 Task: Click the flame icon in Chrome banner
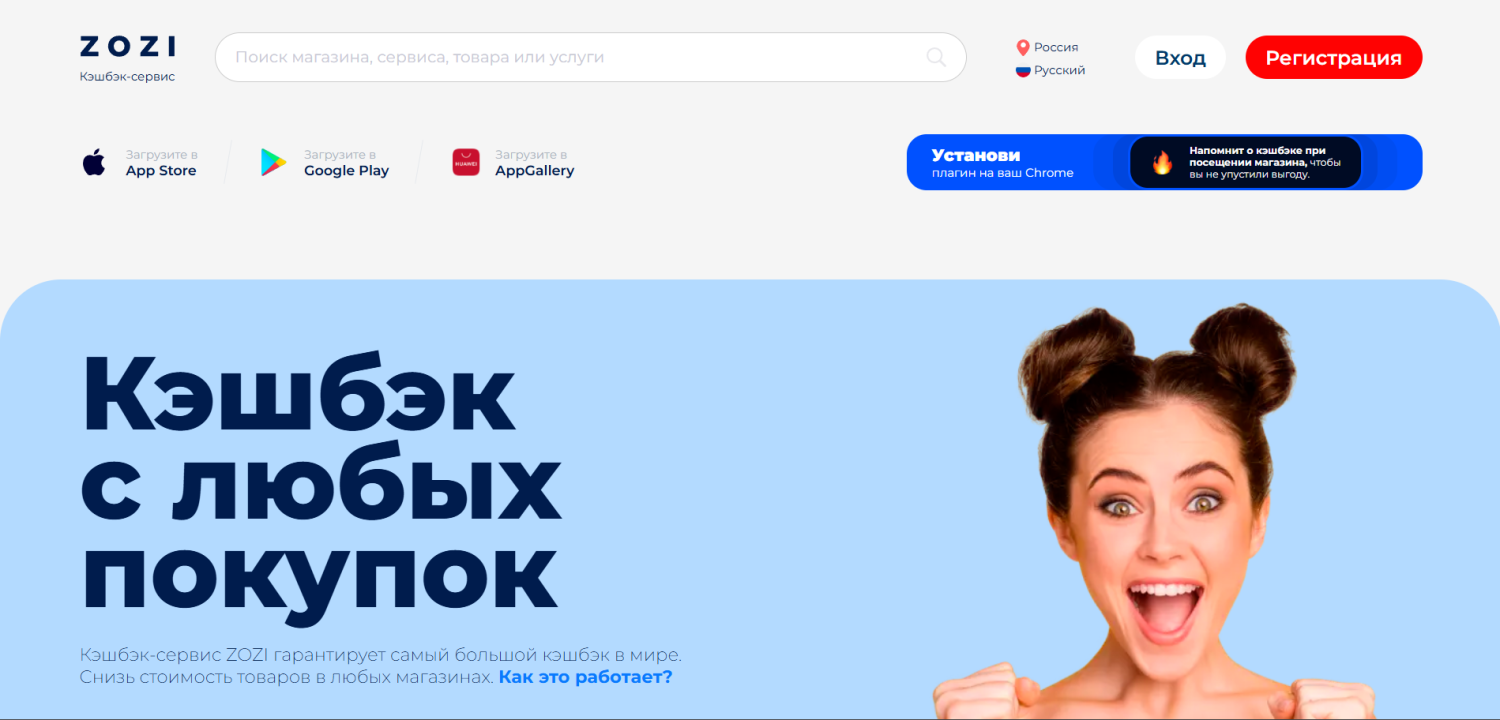click(x=1162, y=163)
